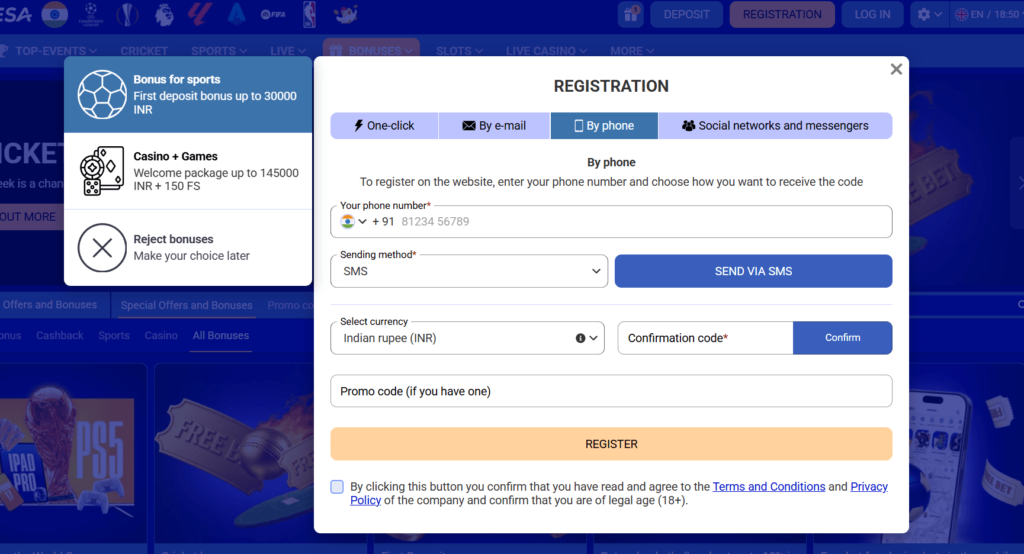1024x554 pixels.
Task: Open the chicken game icon in top bar
Action: 345,14
